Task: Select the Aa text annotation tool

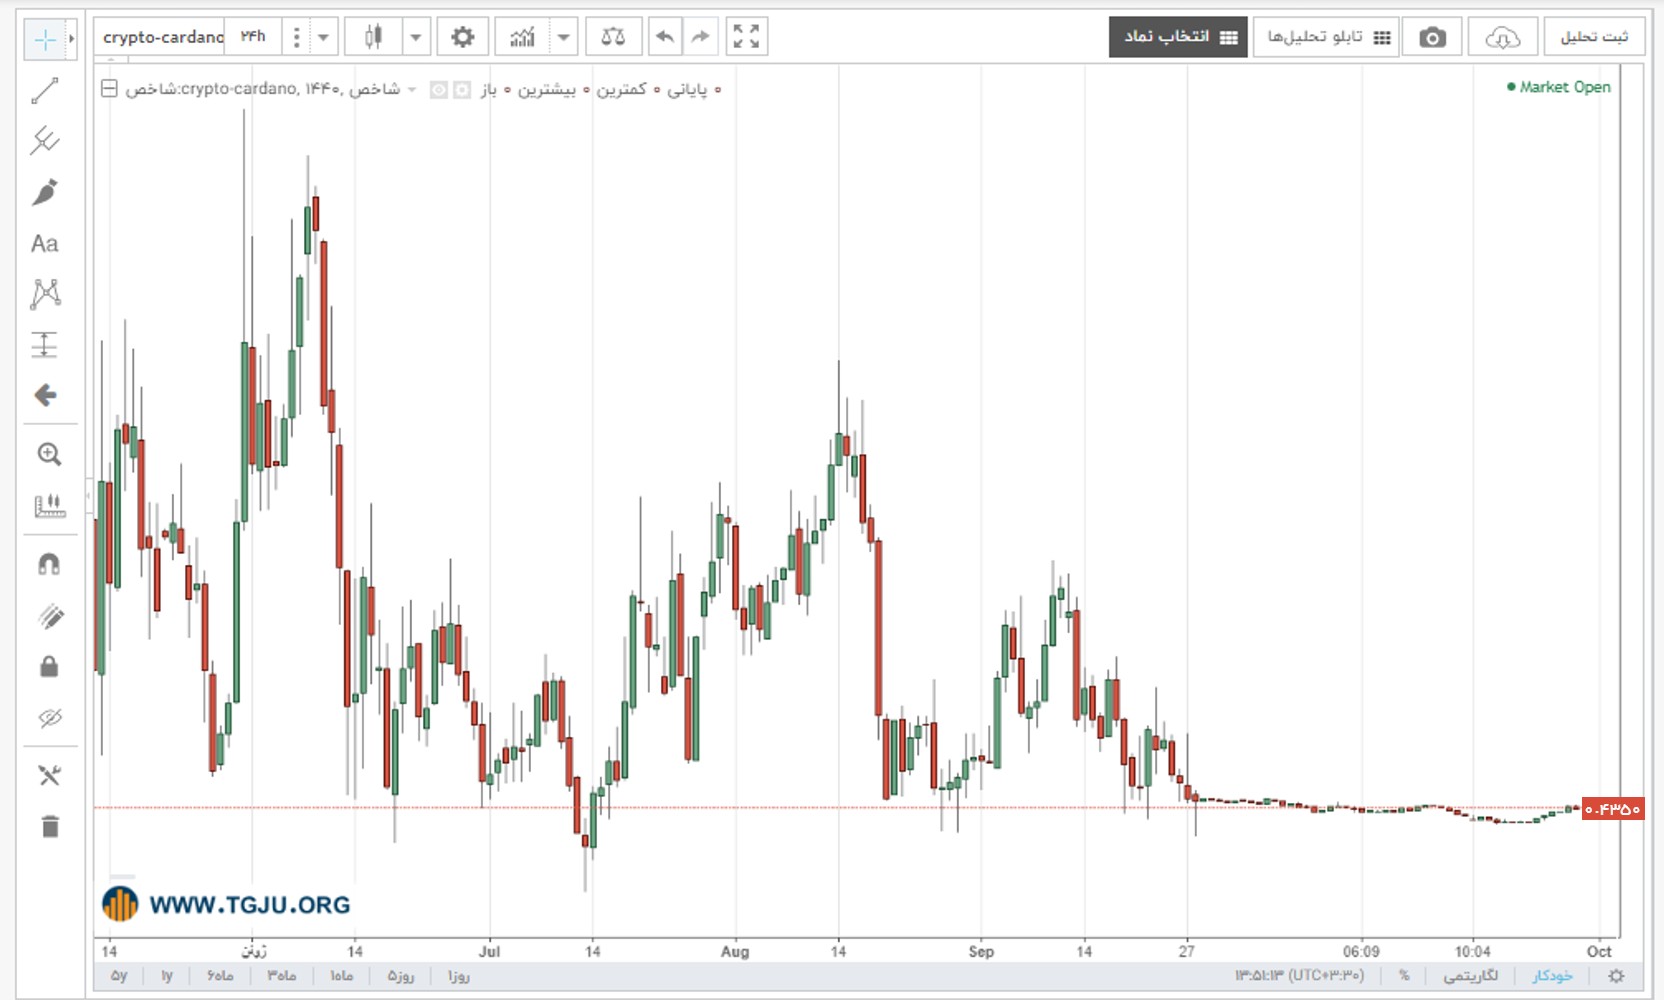Action: click(45, 243)
